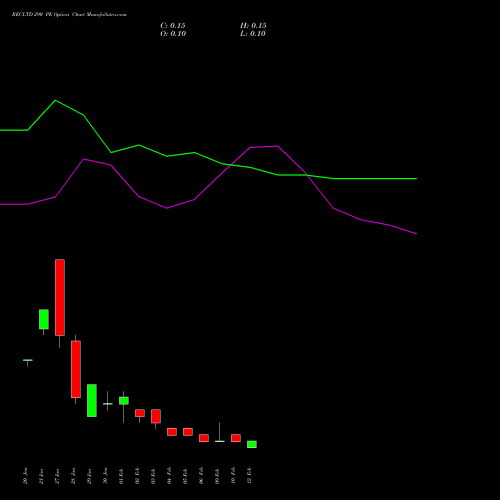Click the 'C: 0.15' close value

(173, 26)
